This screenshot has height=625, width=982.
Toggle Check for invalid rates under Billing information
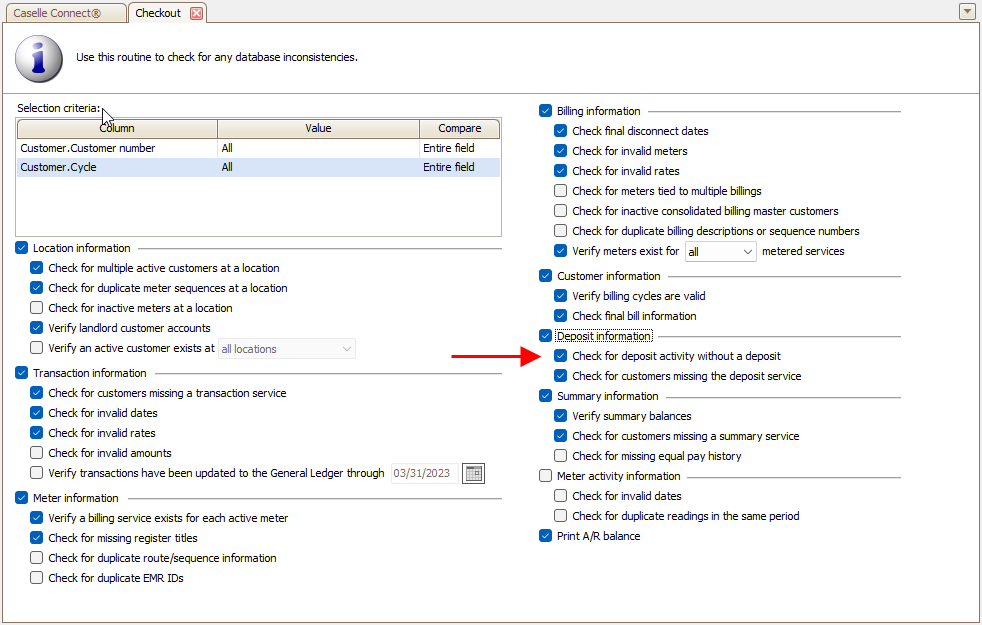(x=561, y=171)
